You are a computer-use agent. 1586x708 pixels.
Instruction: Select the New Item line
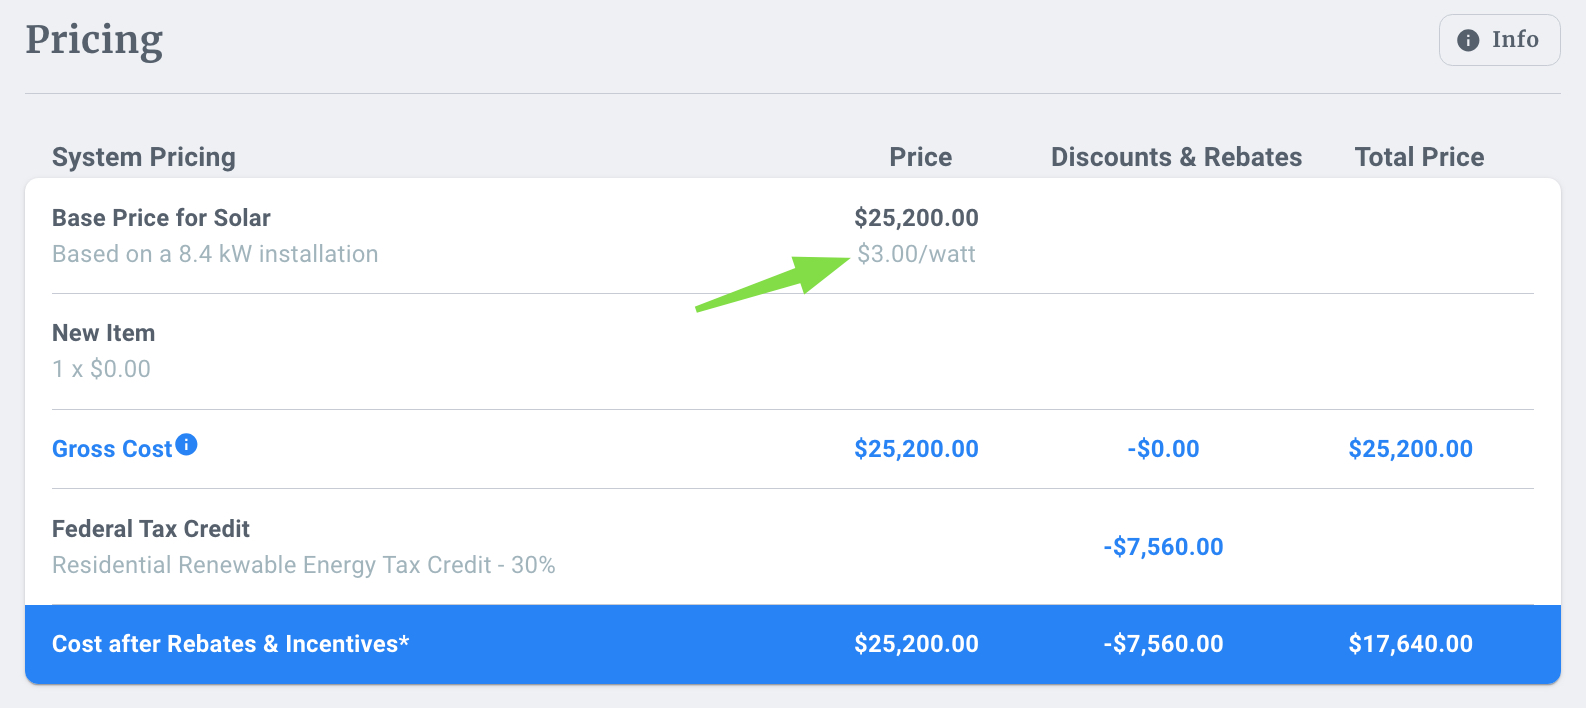point(103,333)
